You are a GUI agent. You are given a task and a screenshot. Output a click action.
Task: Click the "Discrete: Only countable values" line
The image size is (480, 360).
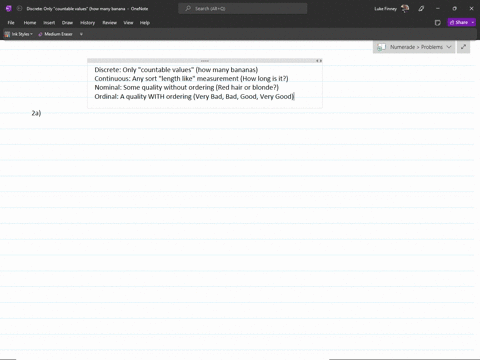point(176,70)
